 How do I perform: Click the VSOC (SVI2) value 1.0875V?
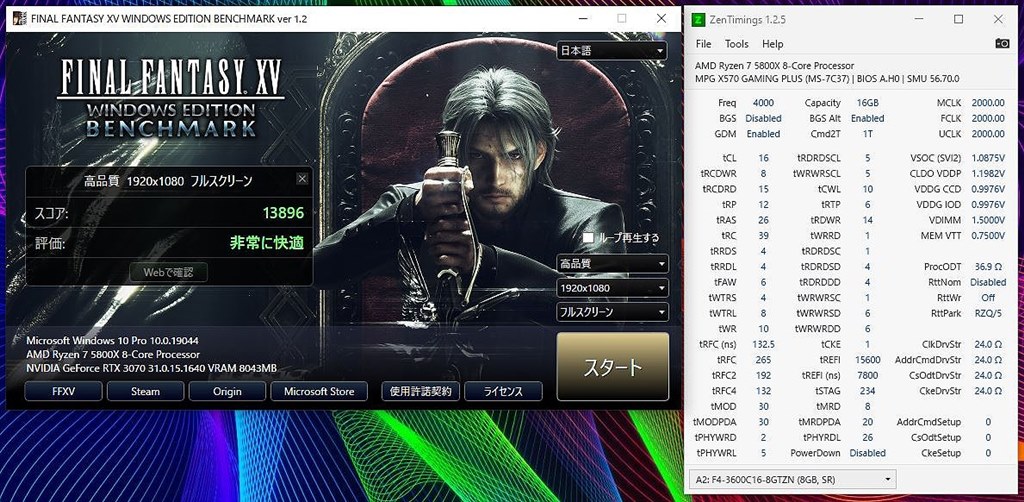[988, 158]
